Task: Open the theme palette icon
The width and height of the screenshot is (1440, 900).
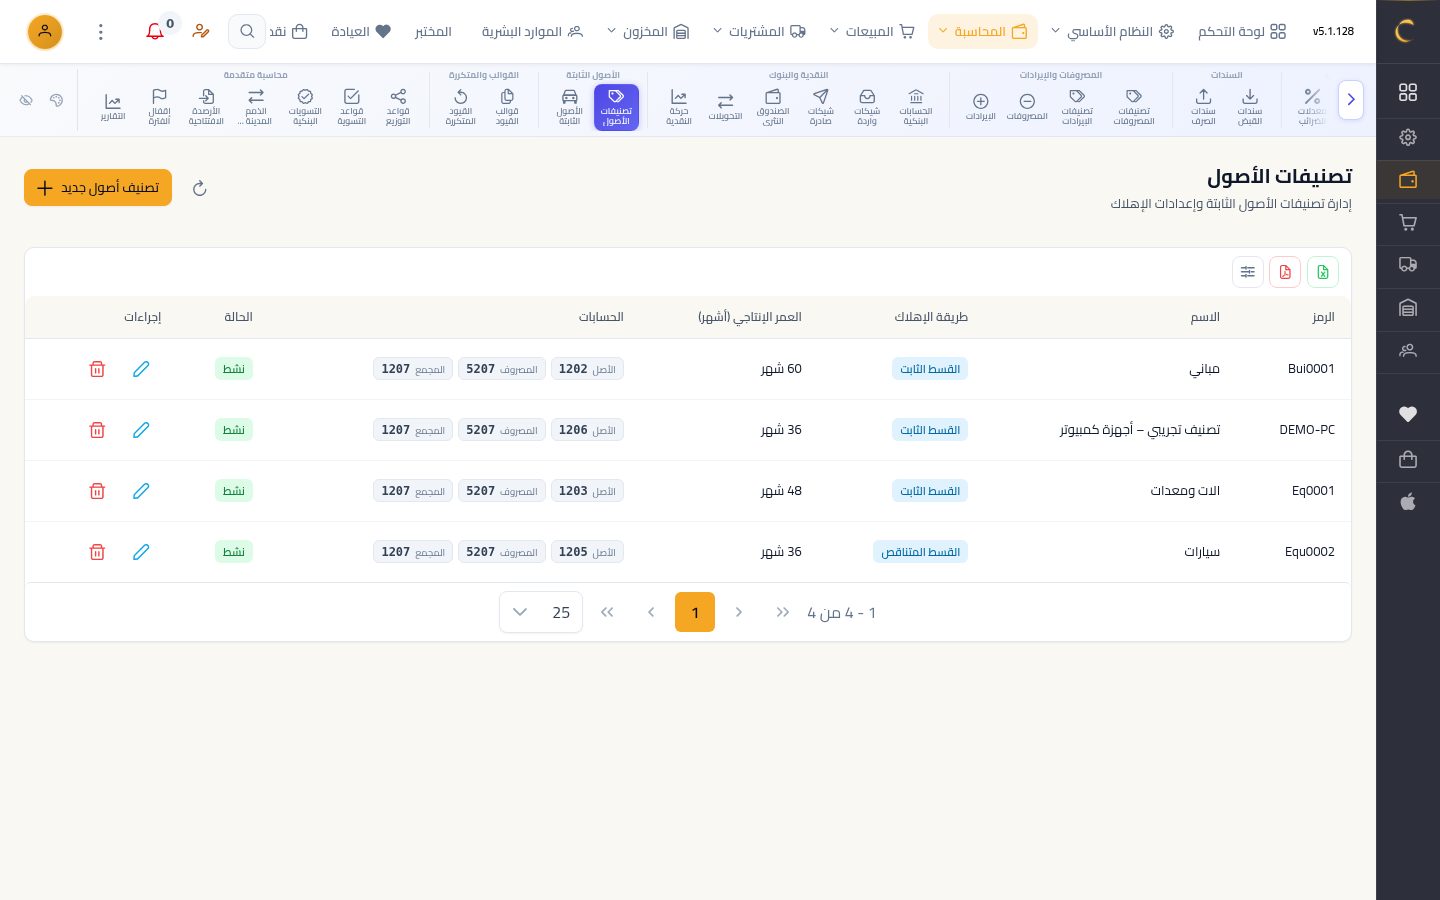Action: [x=56, y=101]
